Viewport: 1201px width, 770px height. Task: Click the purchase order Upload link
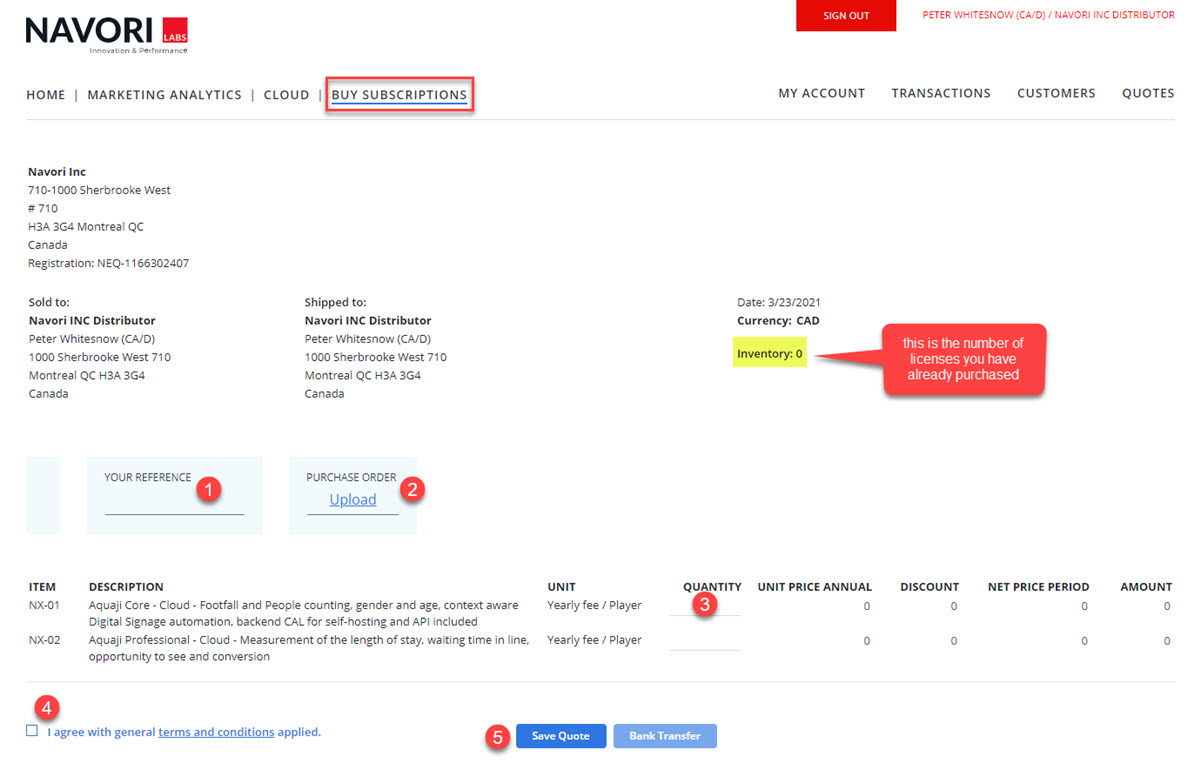click(x=353, y=500)
